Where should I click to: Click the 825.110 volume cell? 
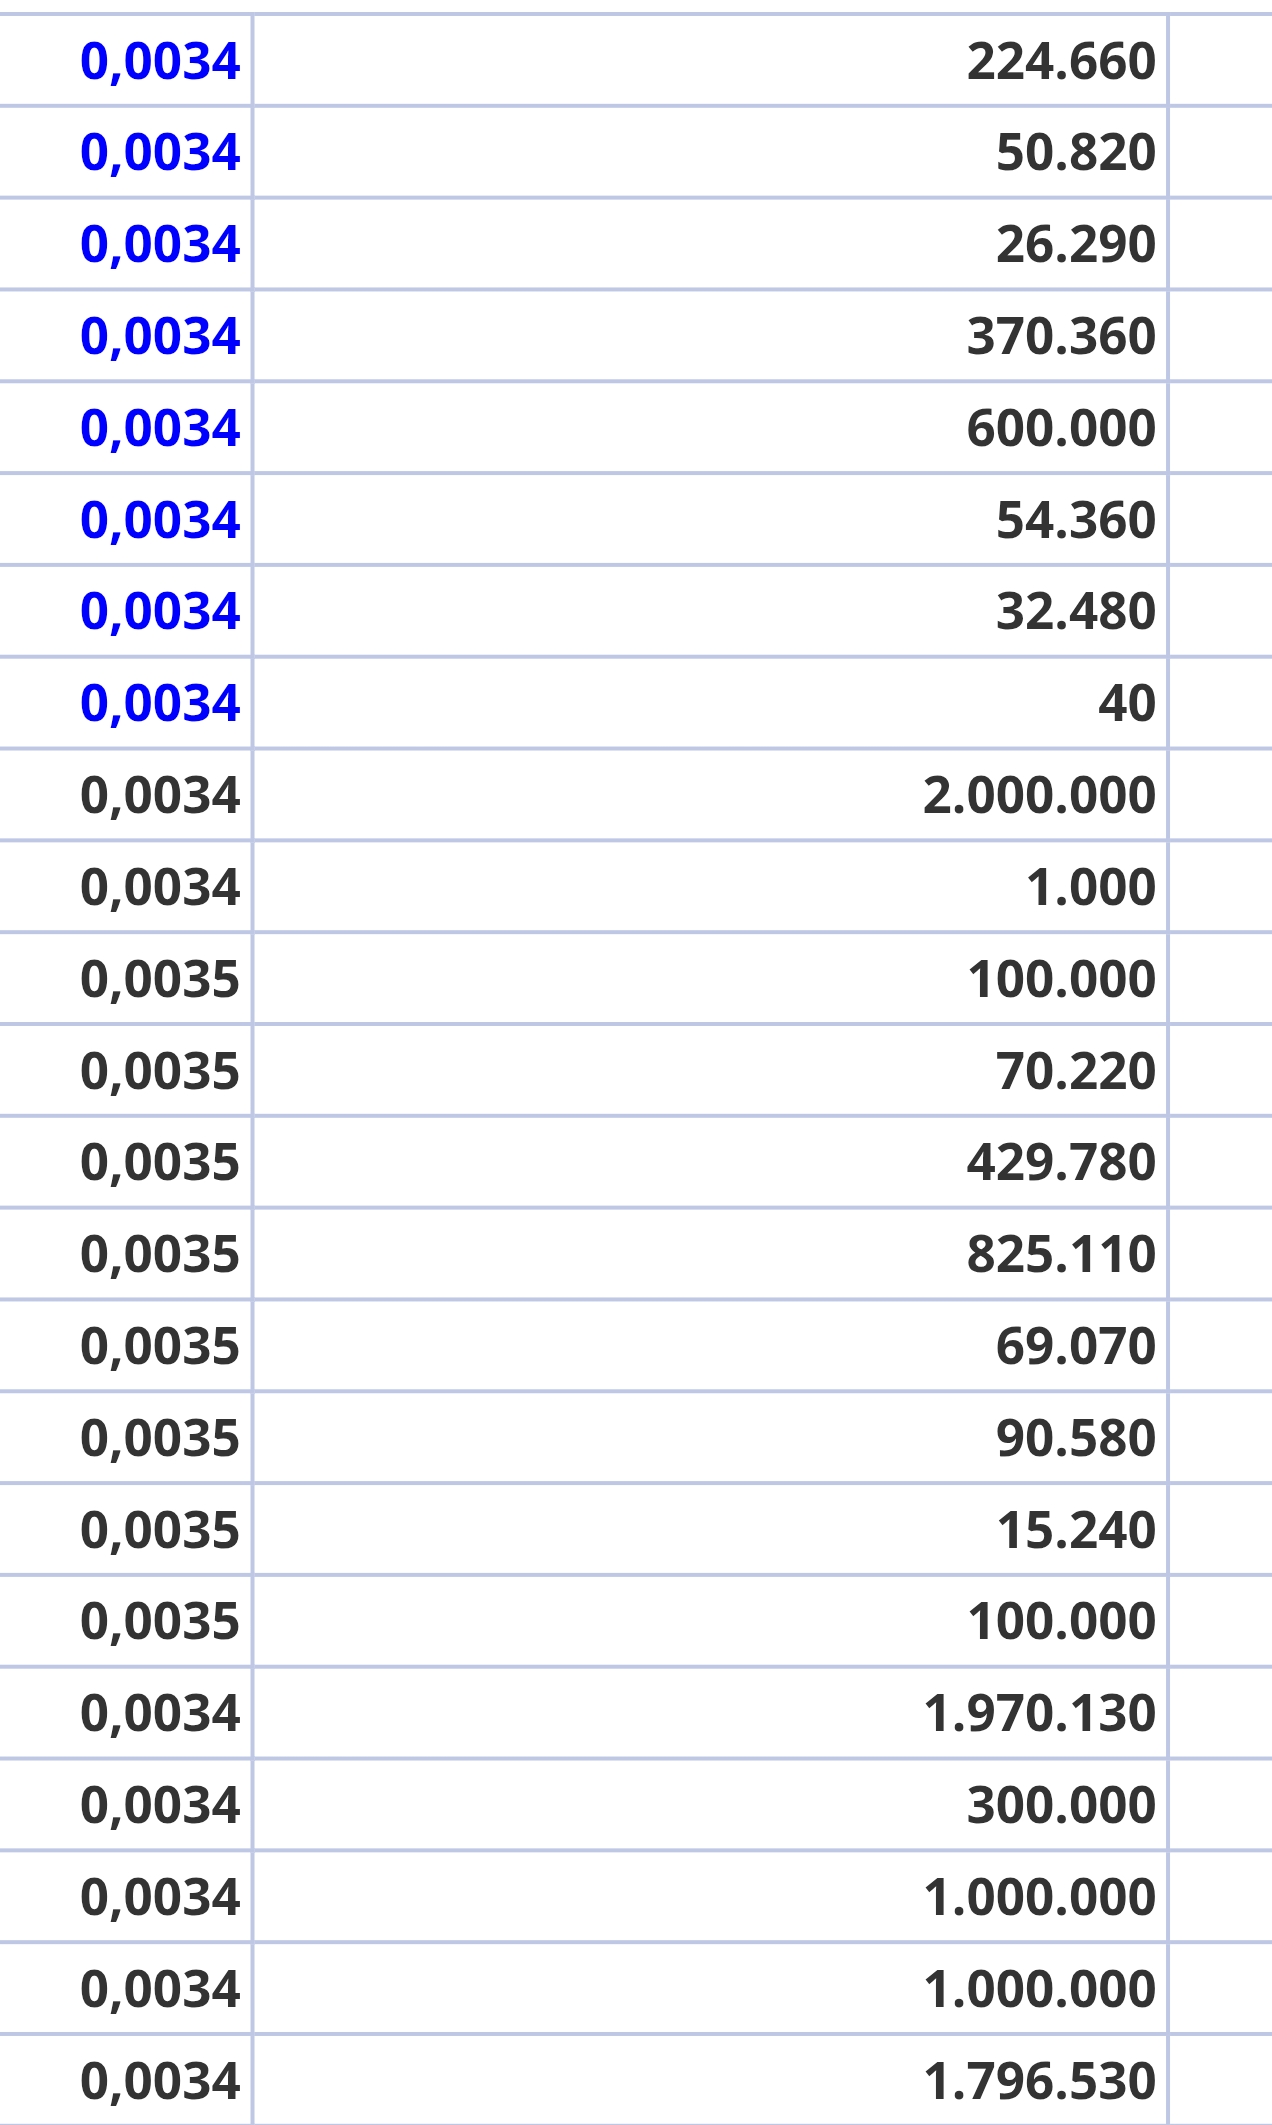710,1254
